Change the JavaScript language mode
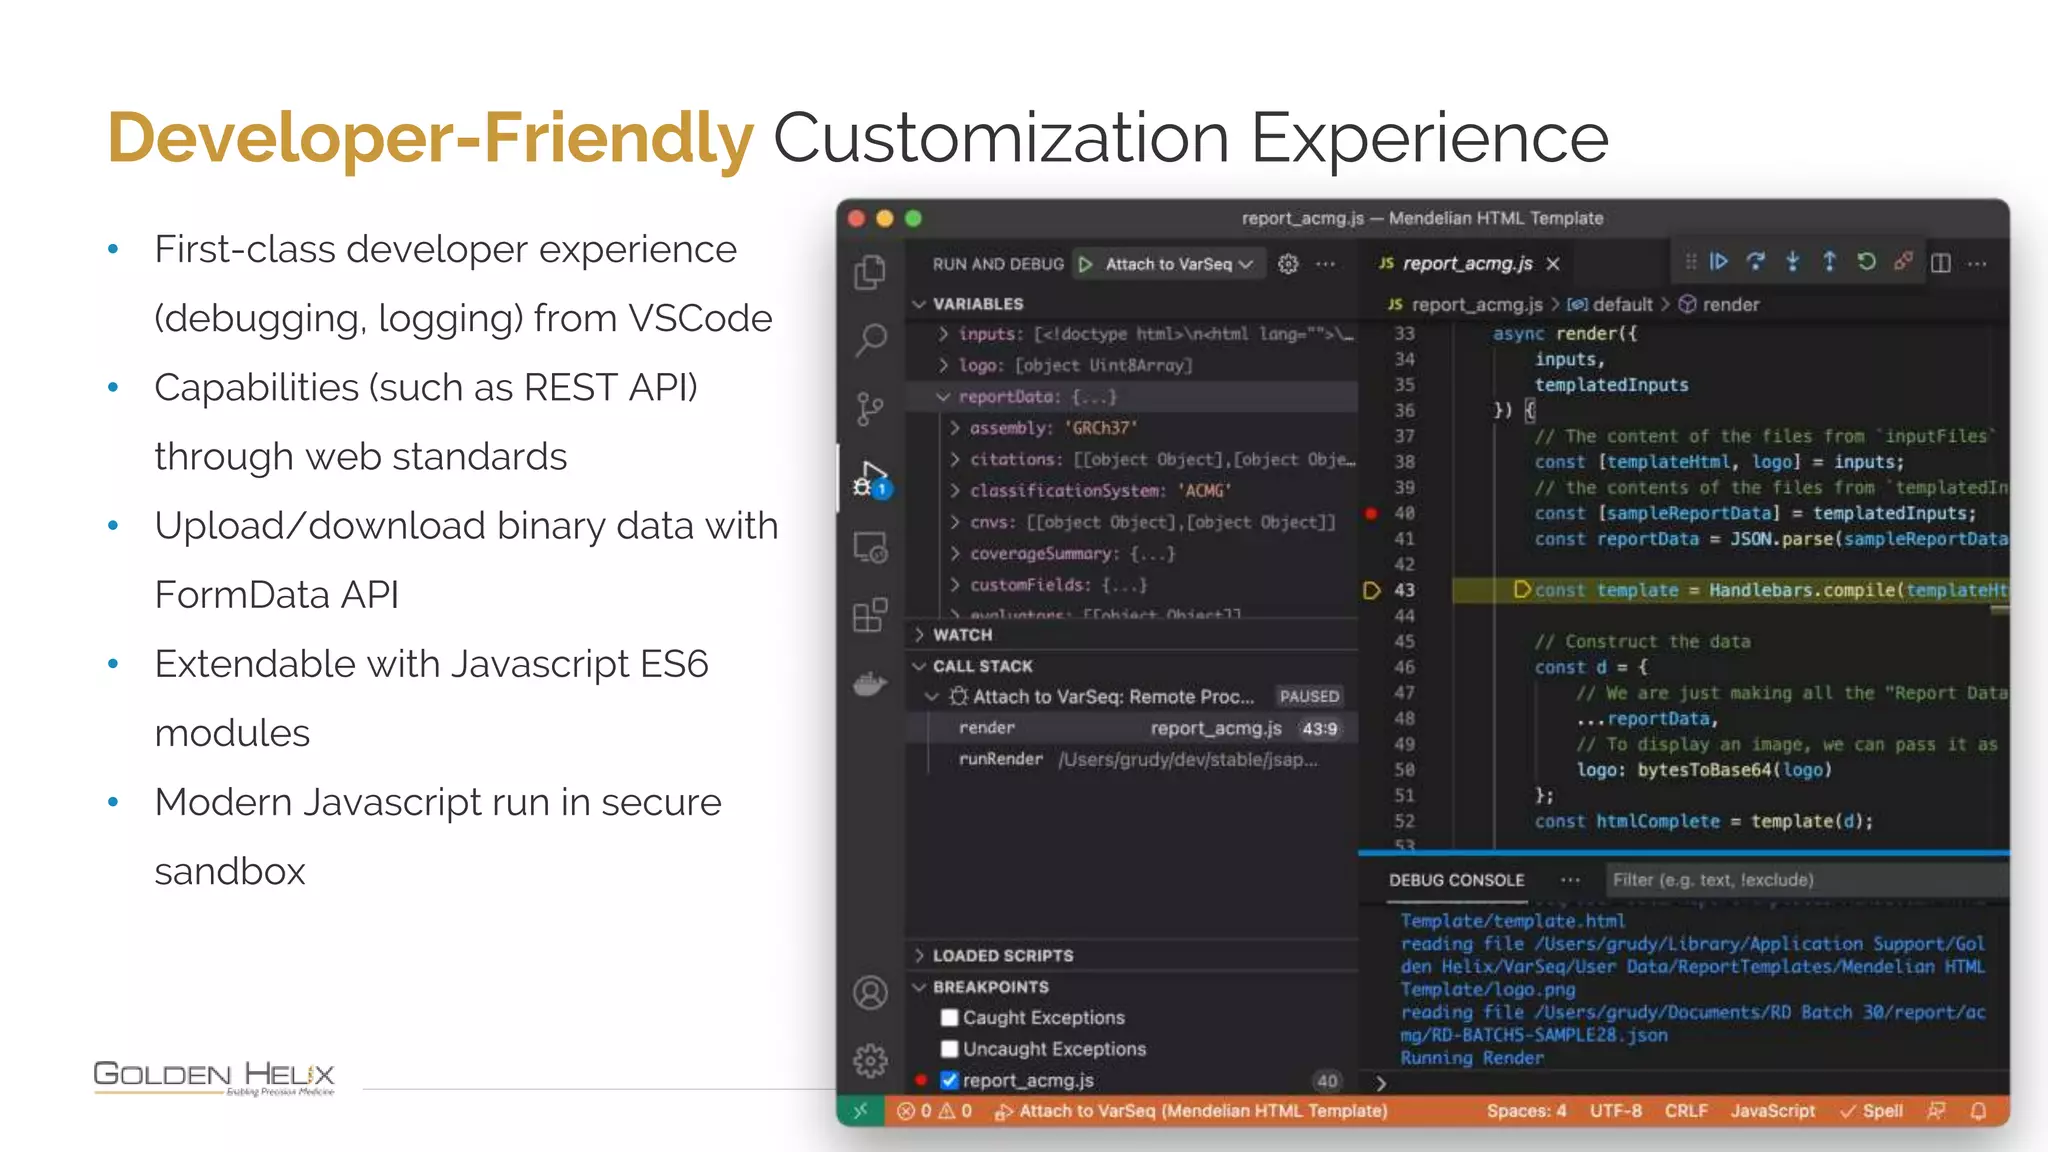Screen dimensions: 2048x1152 pyautogui.click(x=1773, y=1111)
